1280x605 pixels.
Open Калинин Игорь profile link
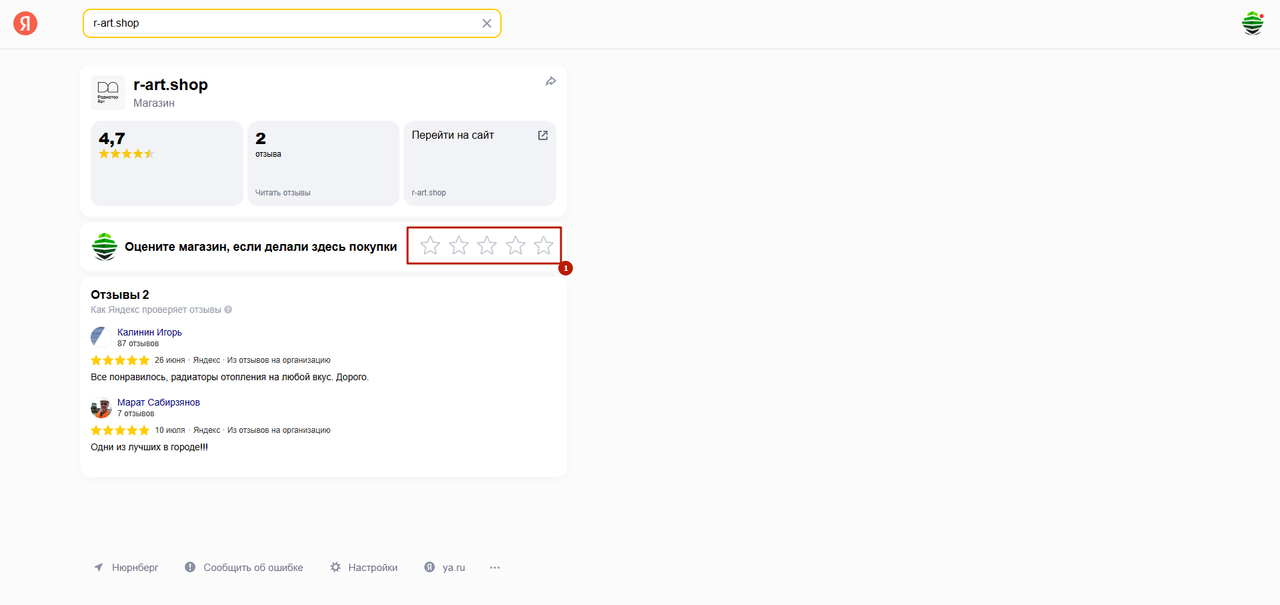149,332
